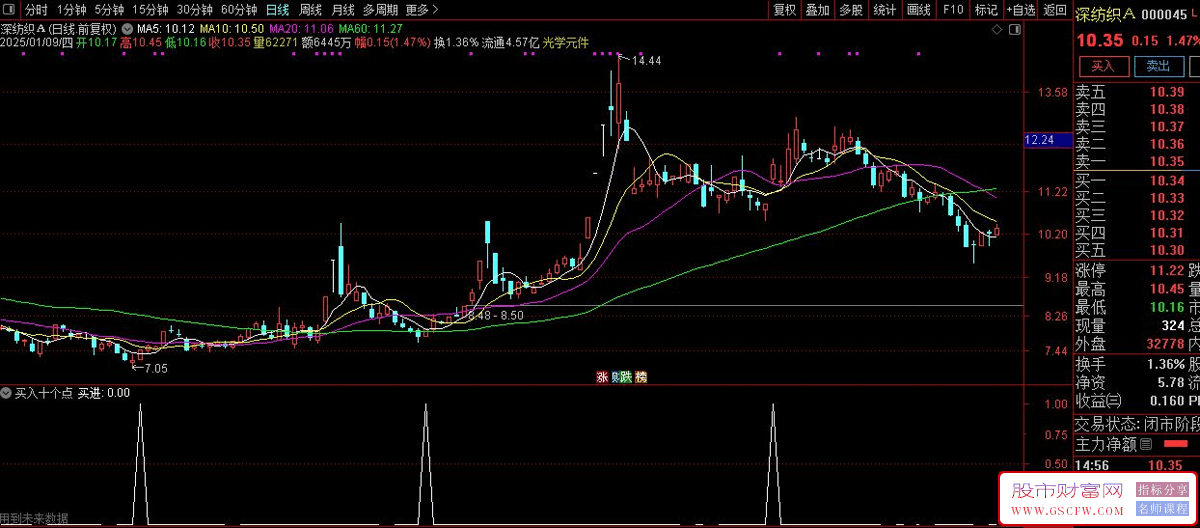
Task: Click the 14.44 high price label
Action: (647, 61)
